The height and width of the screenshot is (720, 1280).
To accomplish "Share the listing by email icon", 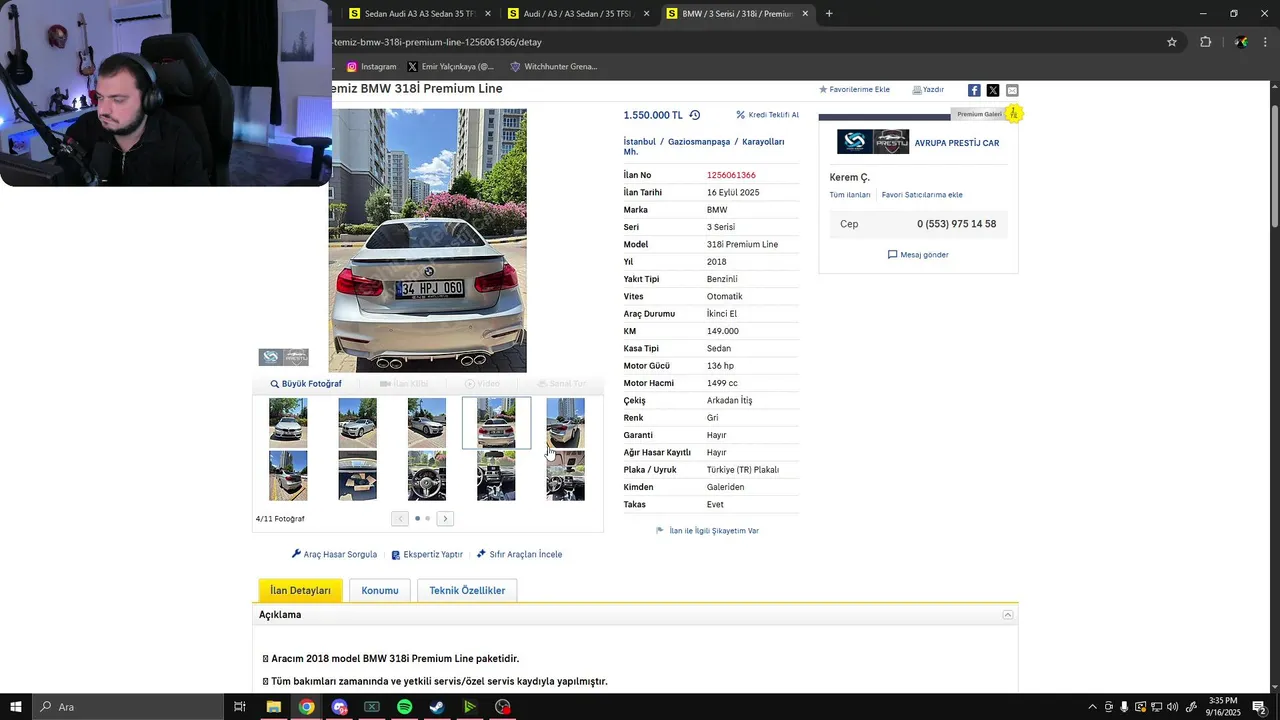I will point(1012,90).
